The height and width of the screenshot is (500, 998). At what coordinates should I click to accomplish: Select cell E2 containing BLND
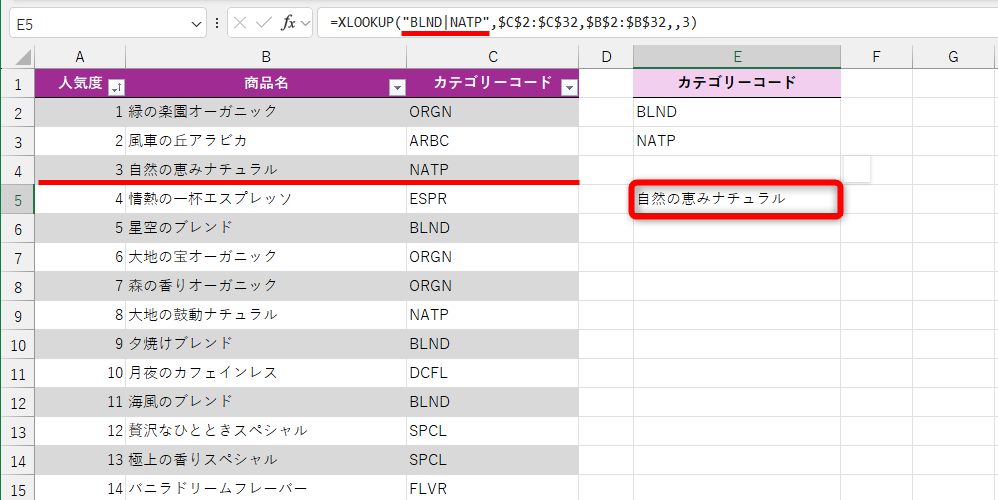click(737, 112)
